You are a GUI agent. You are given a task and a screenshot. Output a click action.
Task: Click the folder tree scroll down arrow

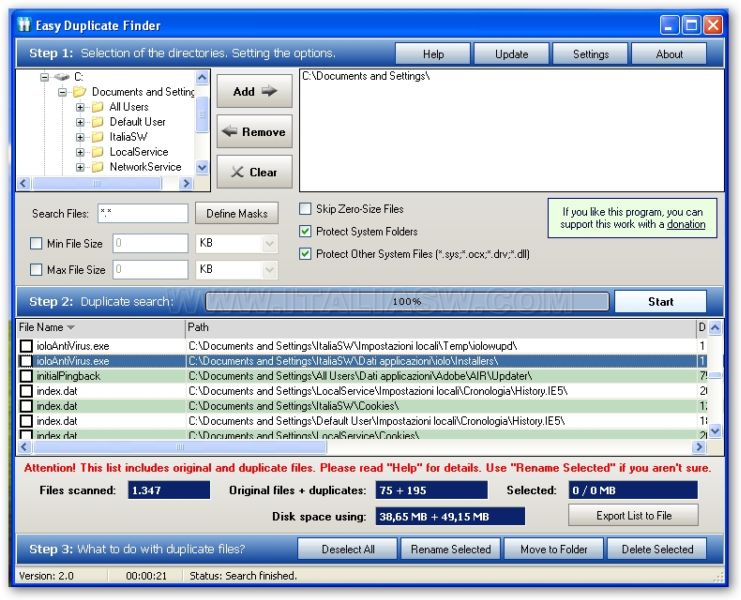coord(202,167)
